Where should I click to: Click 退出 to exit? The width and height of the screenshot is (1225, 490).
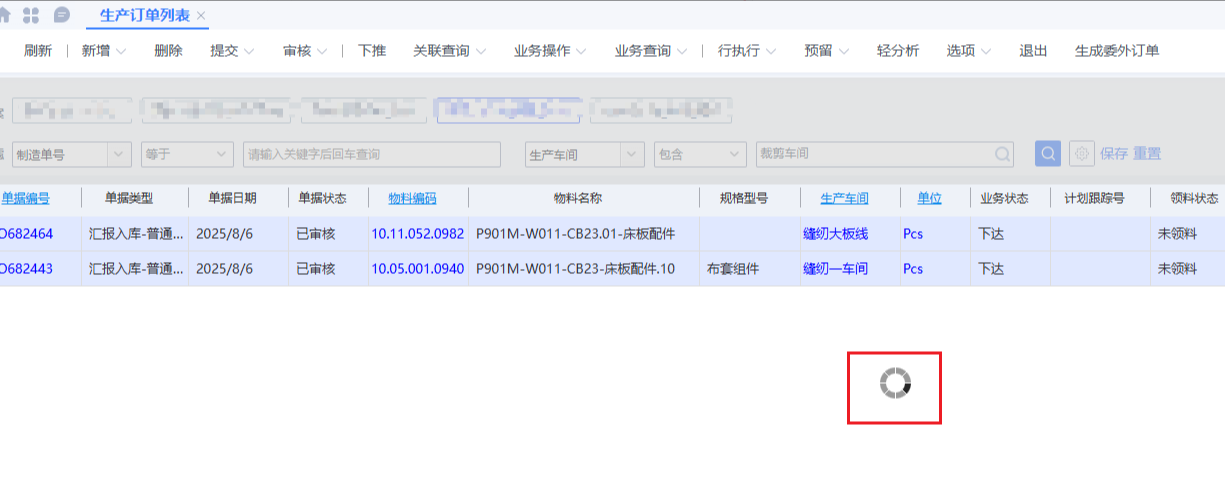(1033, 51)
